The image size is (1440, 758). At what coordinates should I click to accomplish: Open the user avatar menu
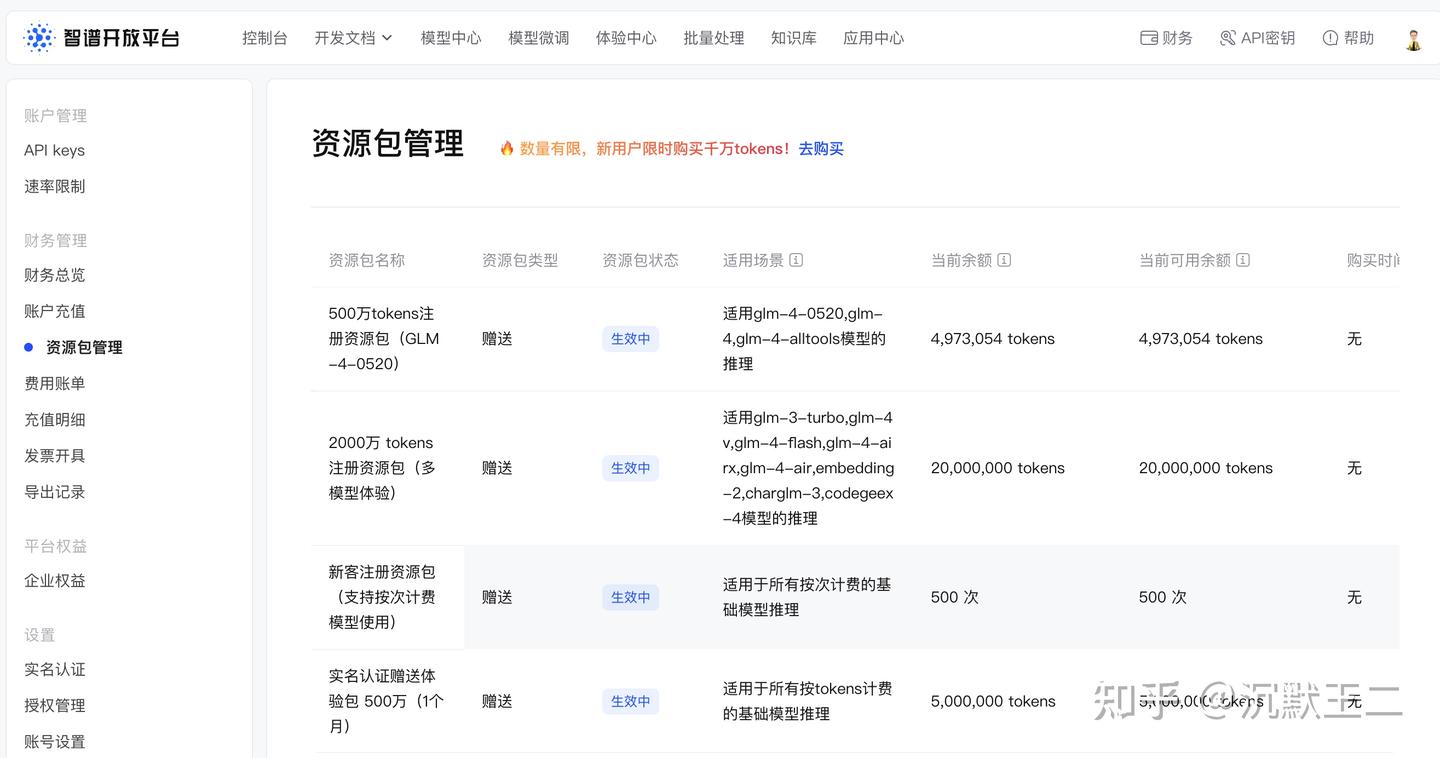point(1413,39)
